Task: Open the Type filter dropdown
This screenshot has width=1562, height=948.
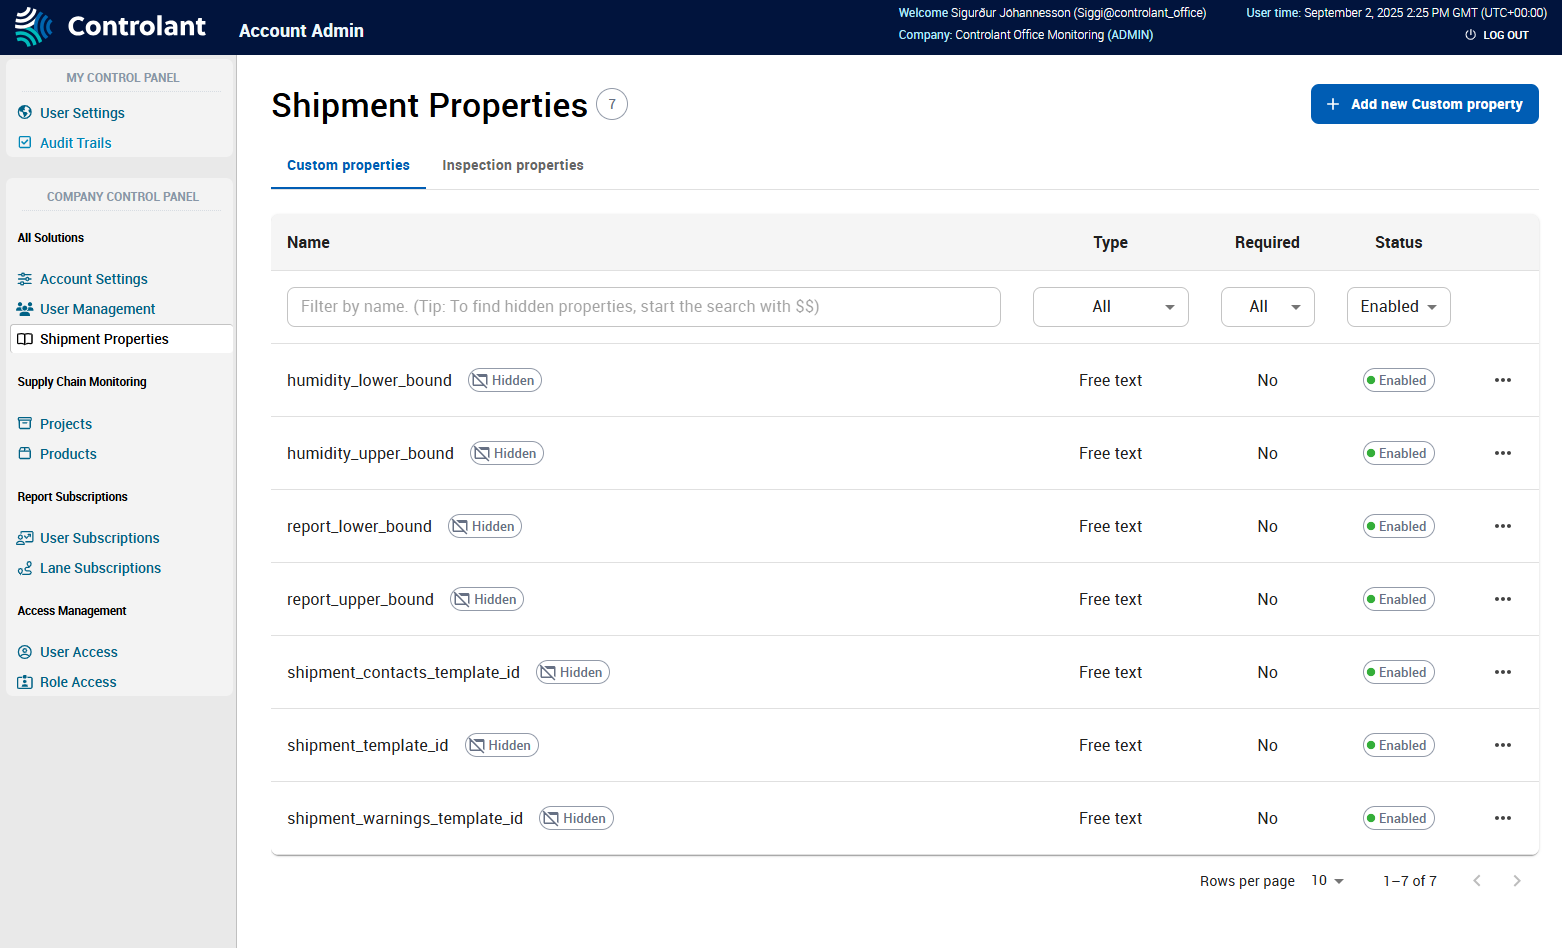Action: [x=1110, y=307]
